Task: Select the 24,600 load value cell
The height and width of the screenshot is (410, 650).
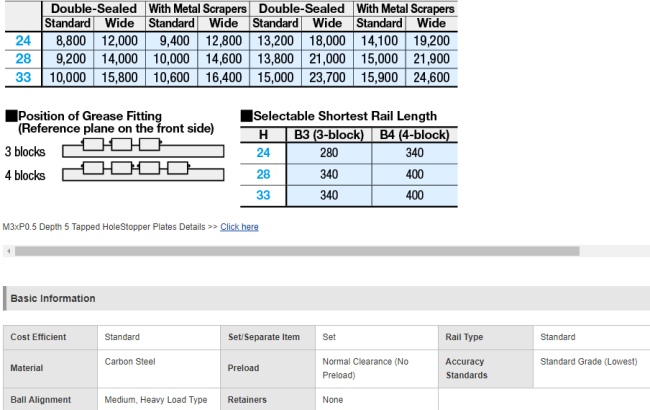Action: coord(431,77)
